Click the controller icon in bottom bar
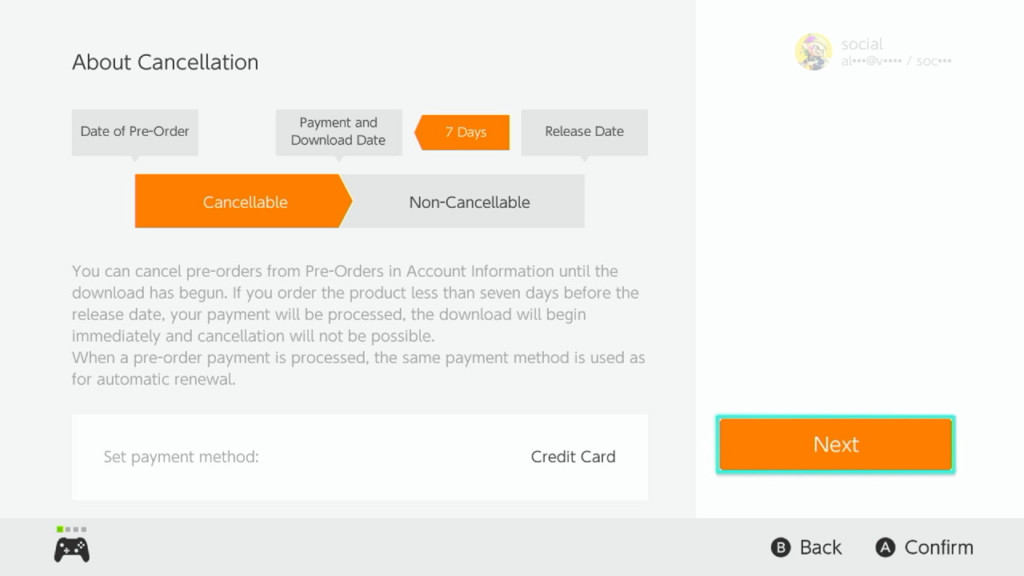Screen dimensions: 1024x576 point(72,549)
